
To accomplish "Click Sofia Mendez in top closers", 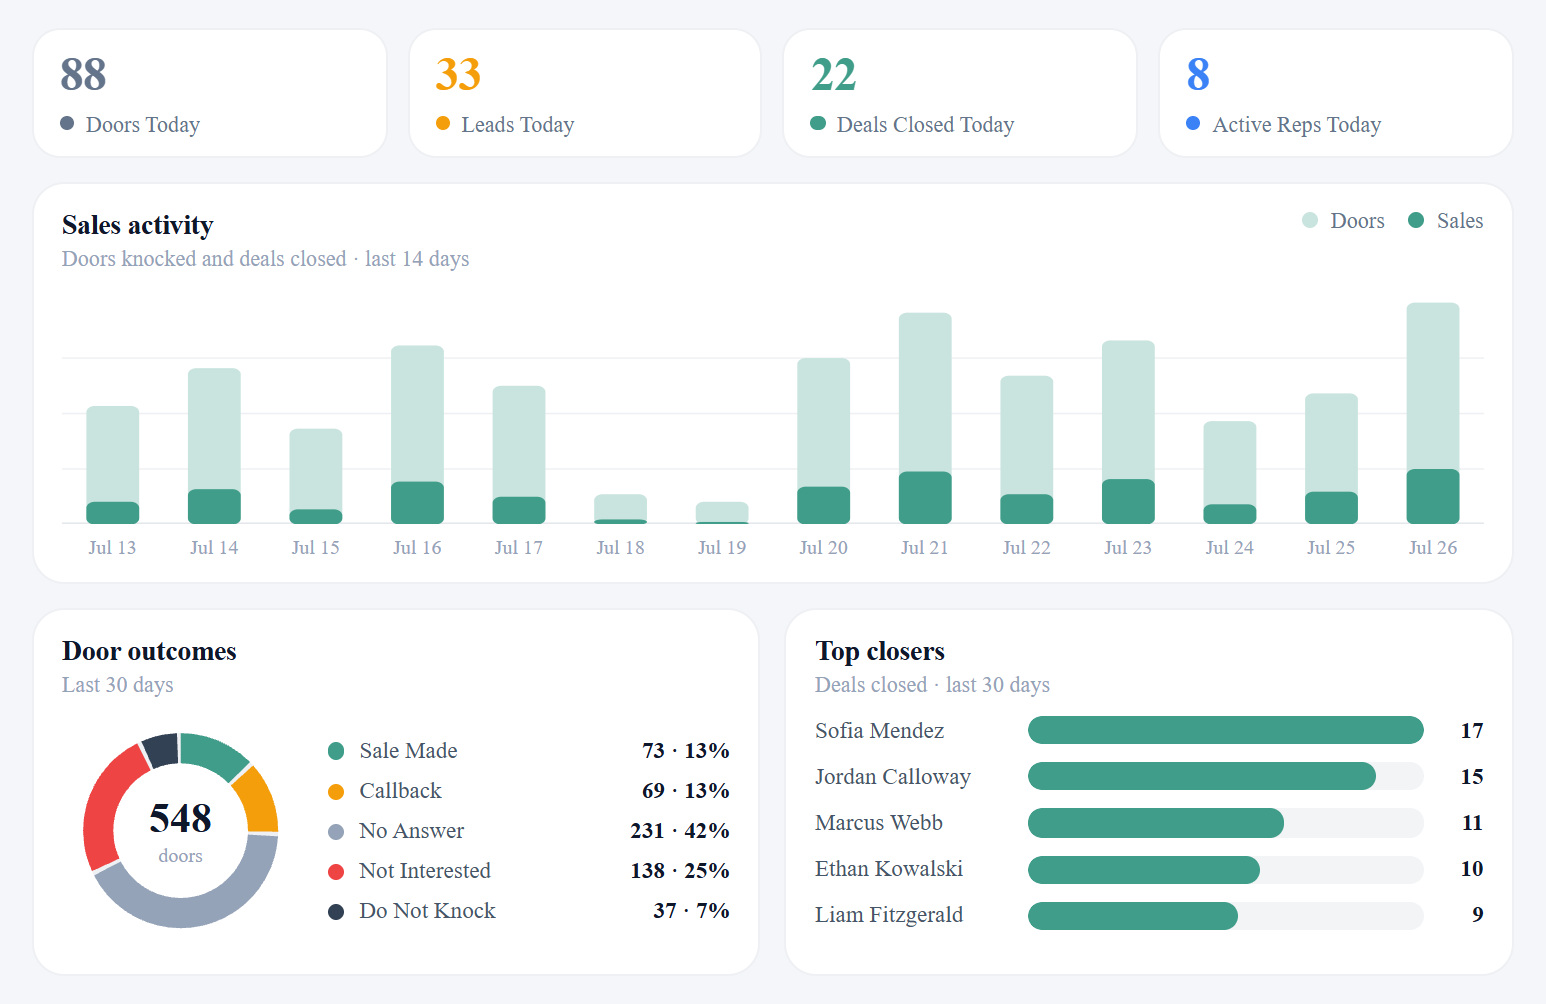I will (880, 731).
